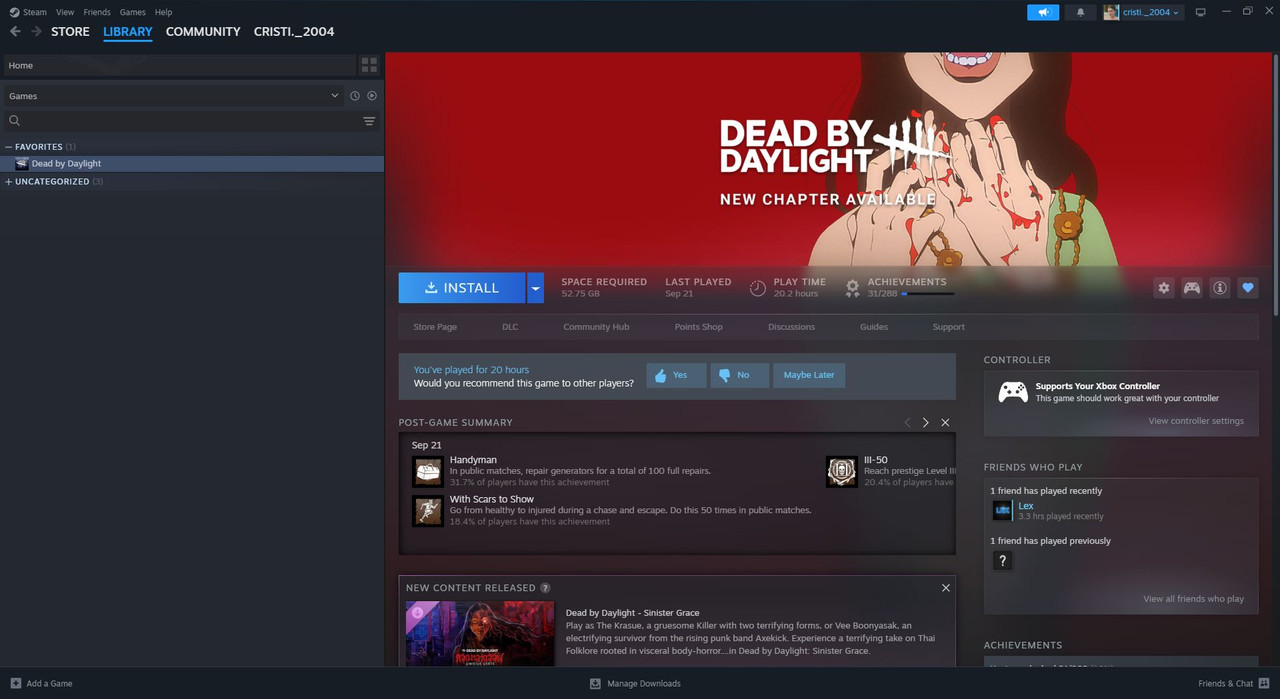Screen dimensions: 1280x699
Task: Open the notifications bell
Action: 1080,12
